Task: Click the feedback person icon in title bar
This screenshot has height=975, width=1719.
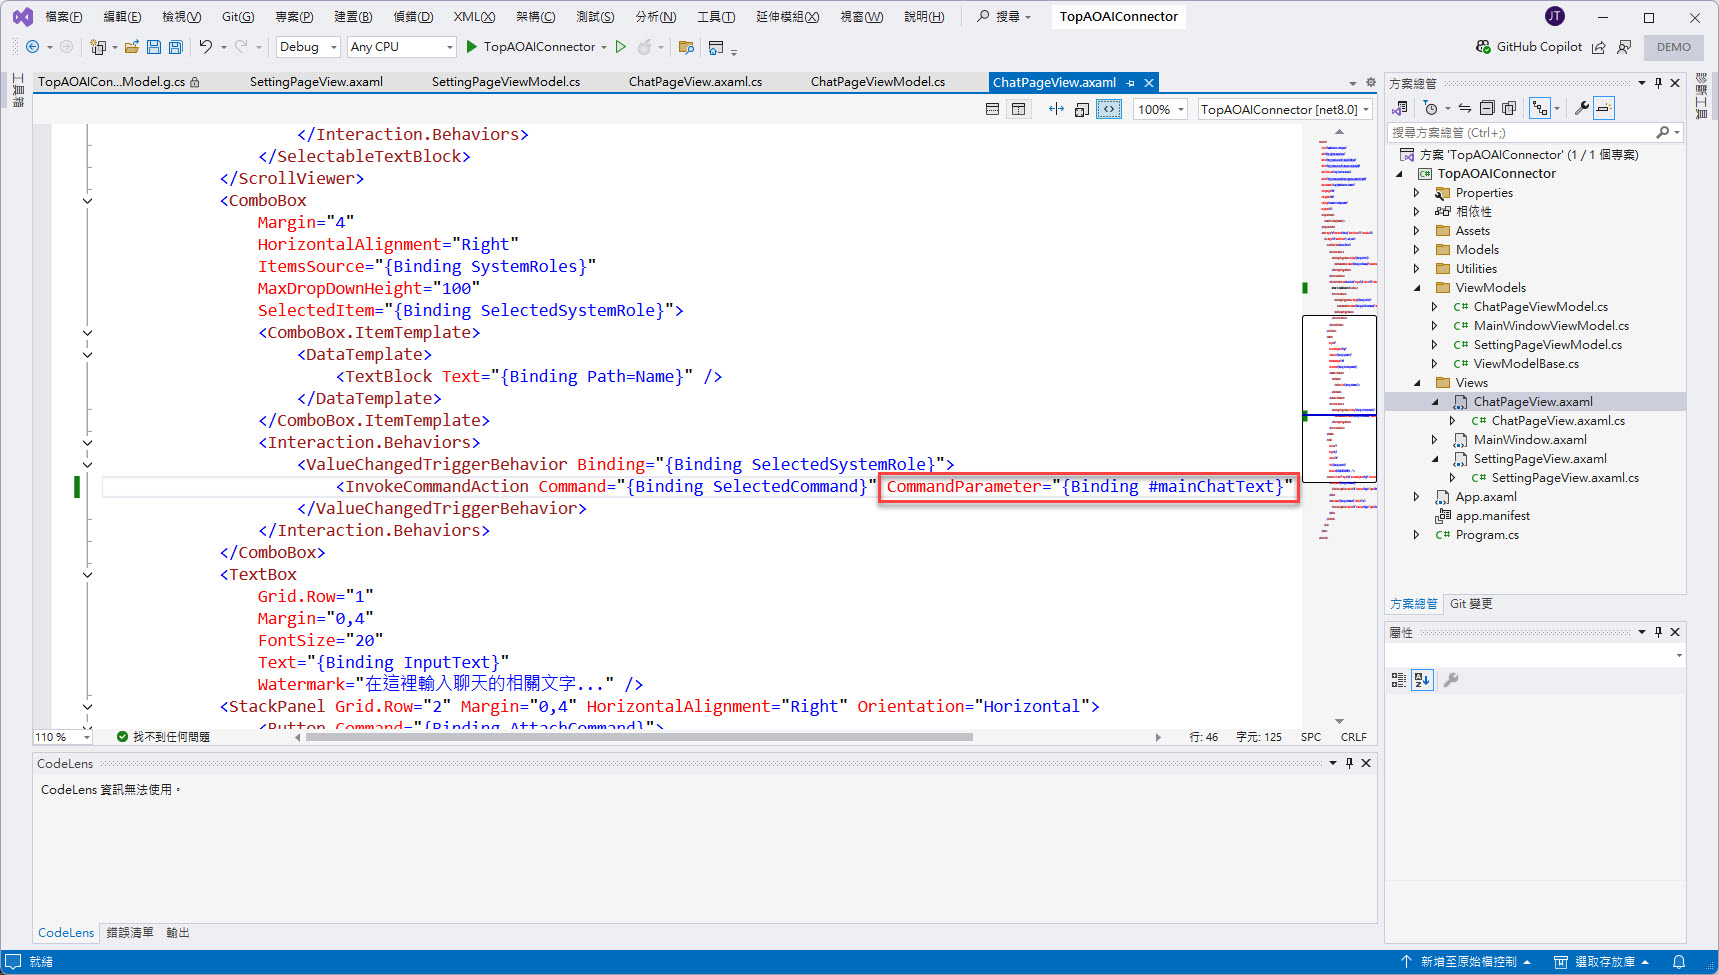Action: [x=1624, y=47]
